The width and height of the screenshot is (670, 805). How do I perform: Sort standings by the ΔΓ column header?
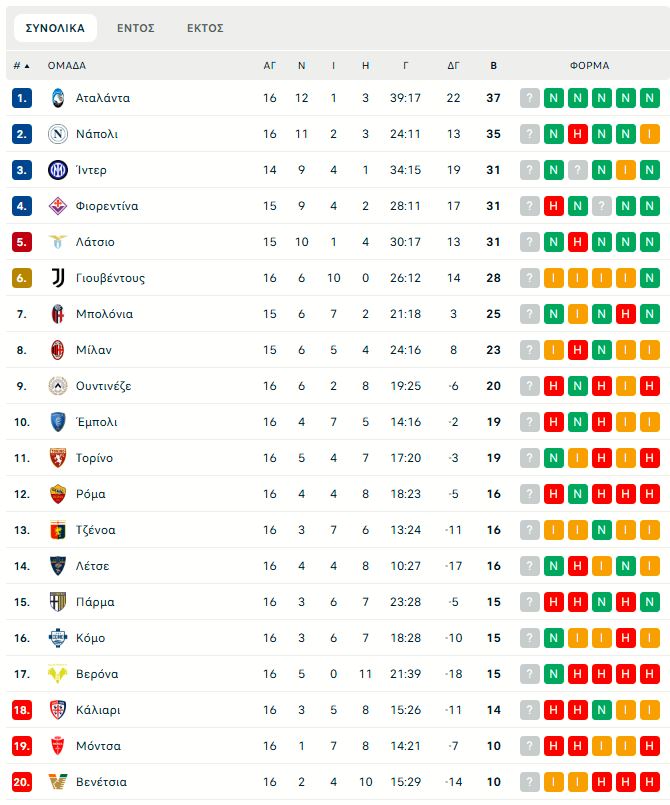pos(453,66)
